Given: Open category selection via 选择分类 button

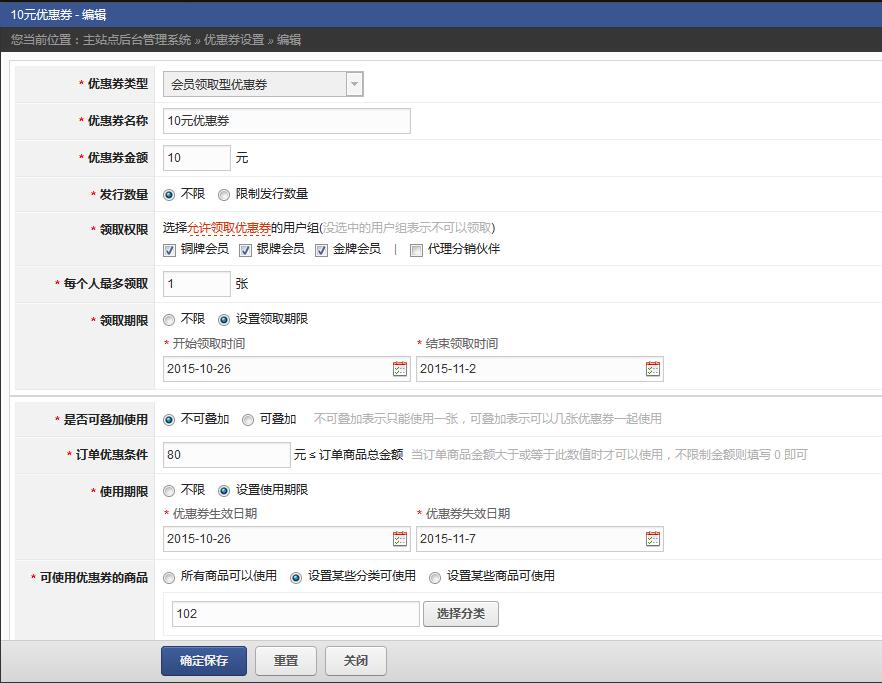Looking at the screenshot, I should [461, 614].
